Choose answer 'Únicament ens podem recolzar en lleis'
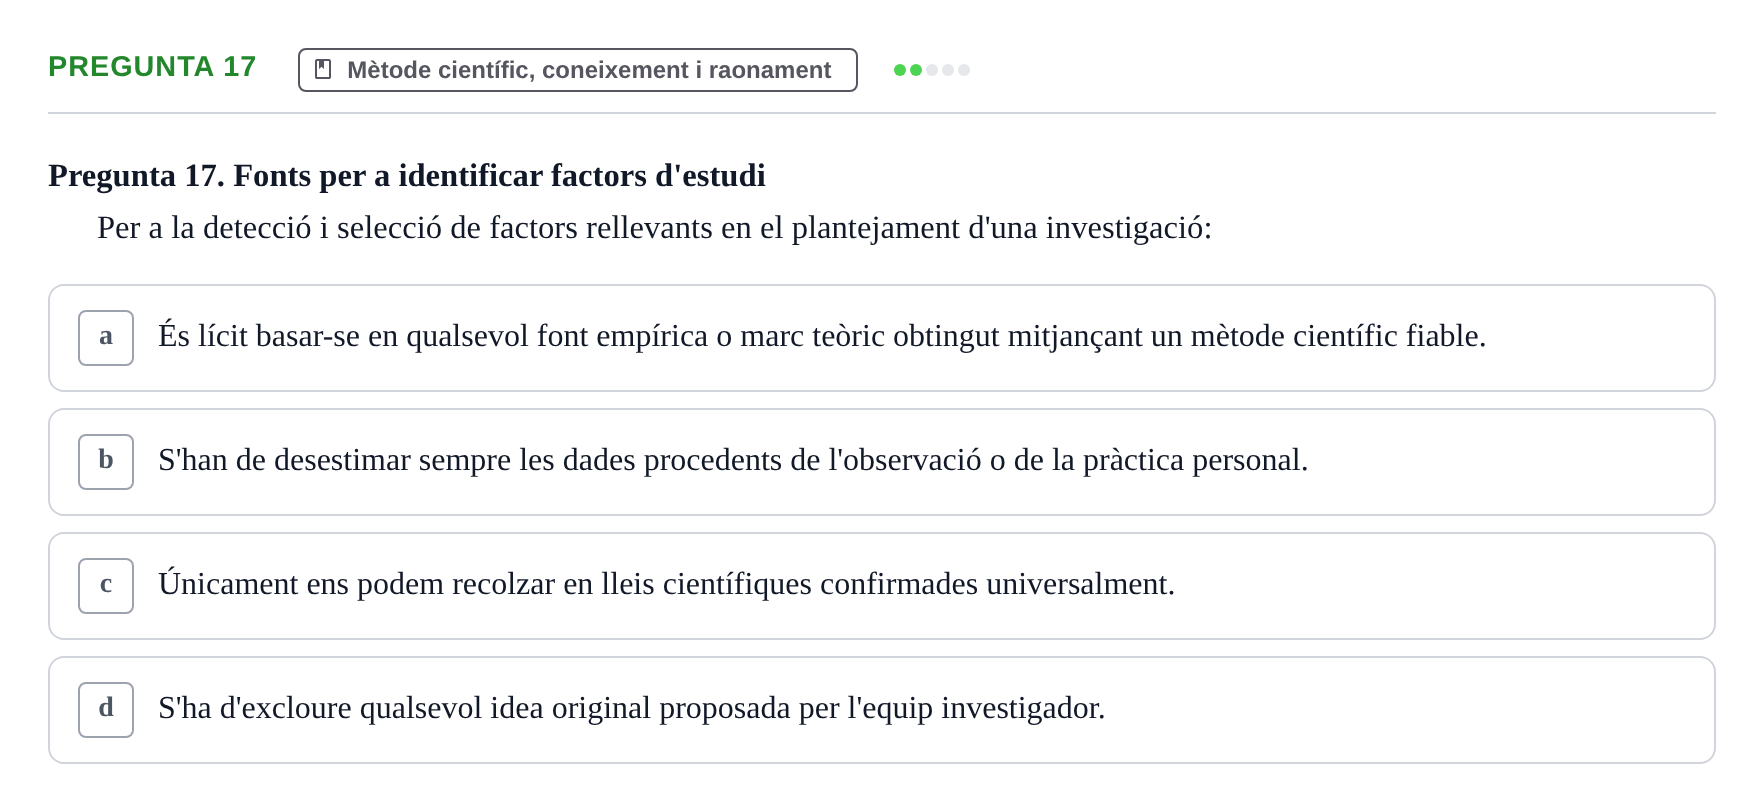 pyautogui.click(x=881, y=586)
